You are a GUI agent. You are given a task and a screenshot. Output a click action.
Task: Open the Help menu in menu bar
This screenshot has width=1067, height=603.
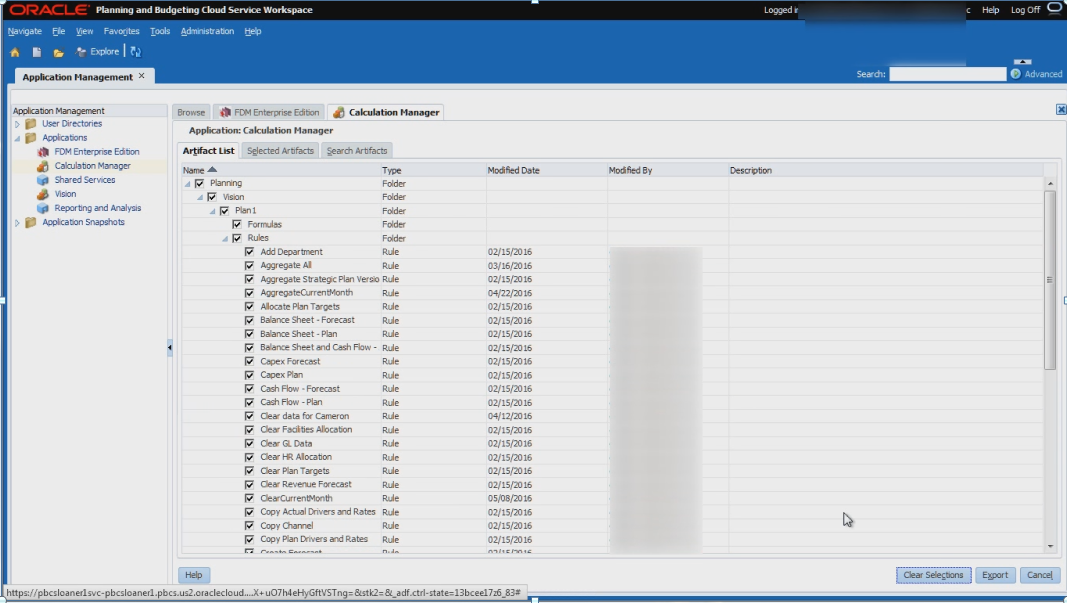(252, 31)
